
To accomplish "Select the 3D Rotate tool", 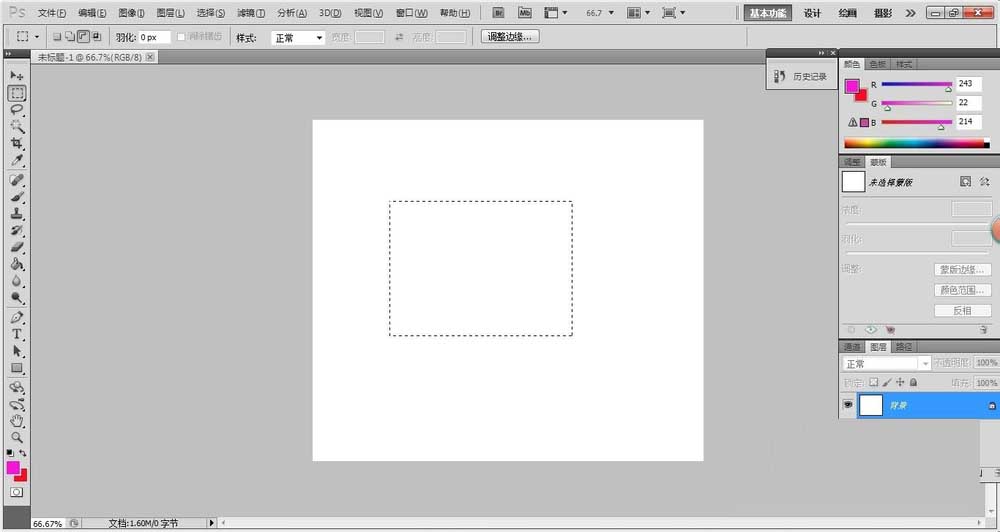I will click(x=17, y=387).
